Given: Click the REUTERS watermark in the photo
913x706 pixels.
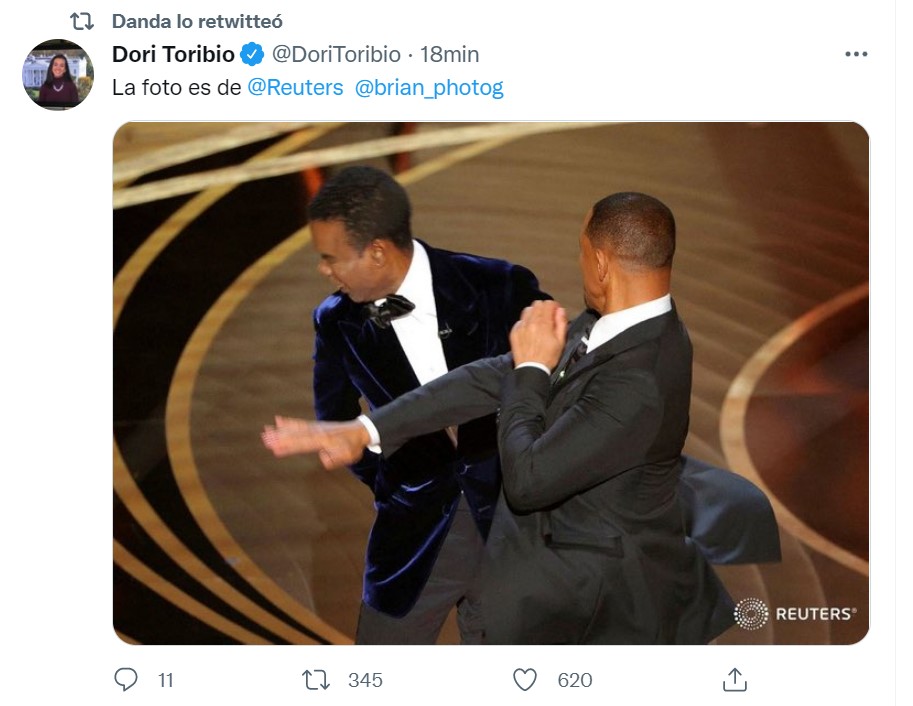Looking at the screenshot, I should click(x=795, y=614).
